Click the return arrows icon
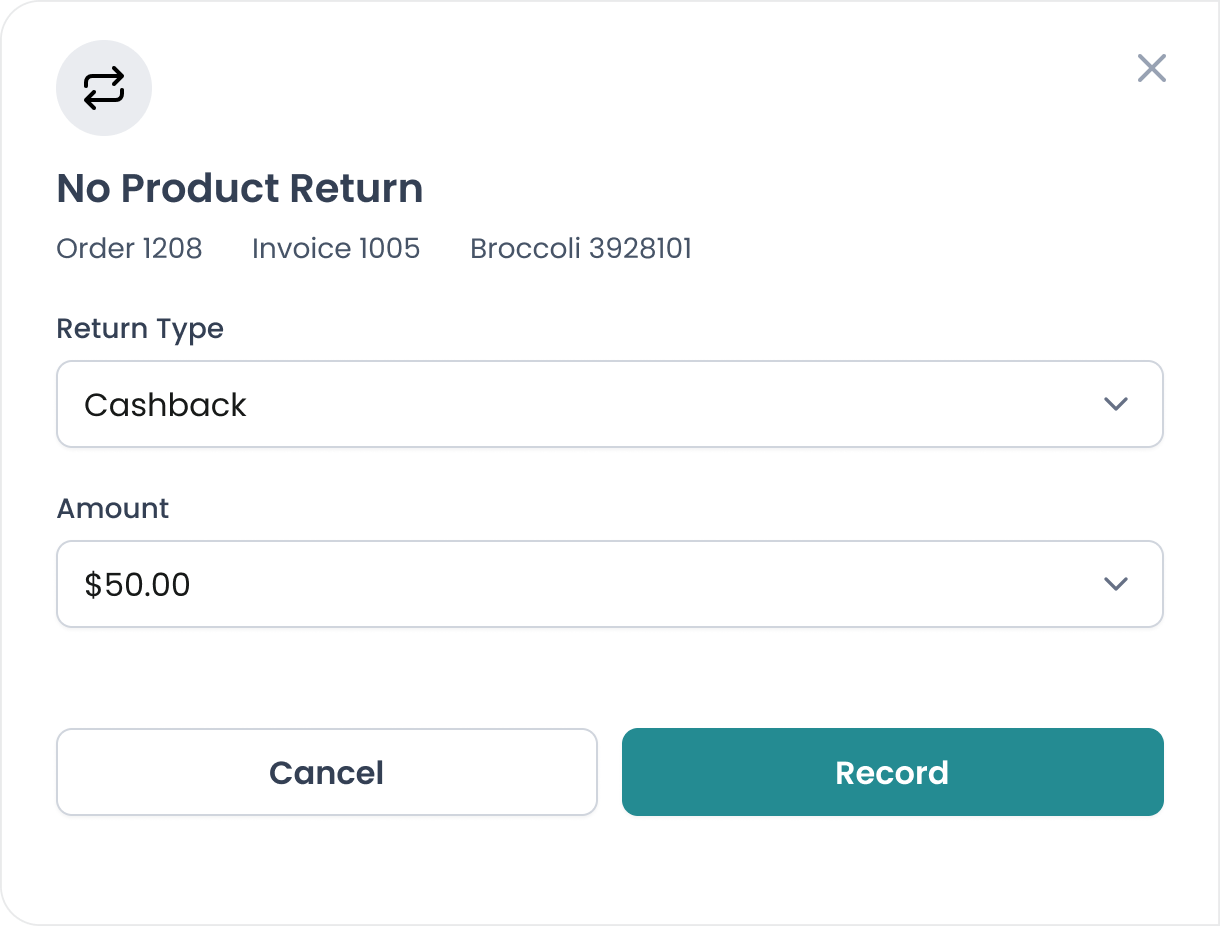Screen dimensions: 1220x926 104,88
